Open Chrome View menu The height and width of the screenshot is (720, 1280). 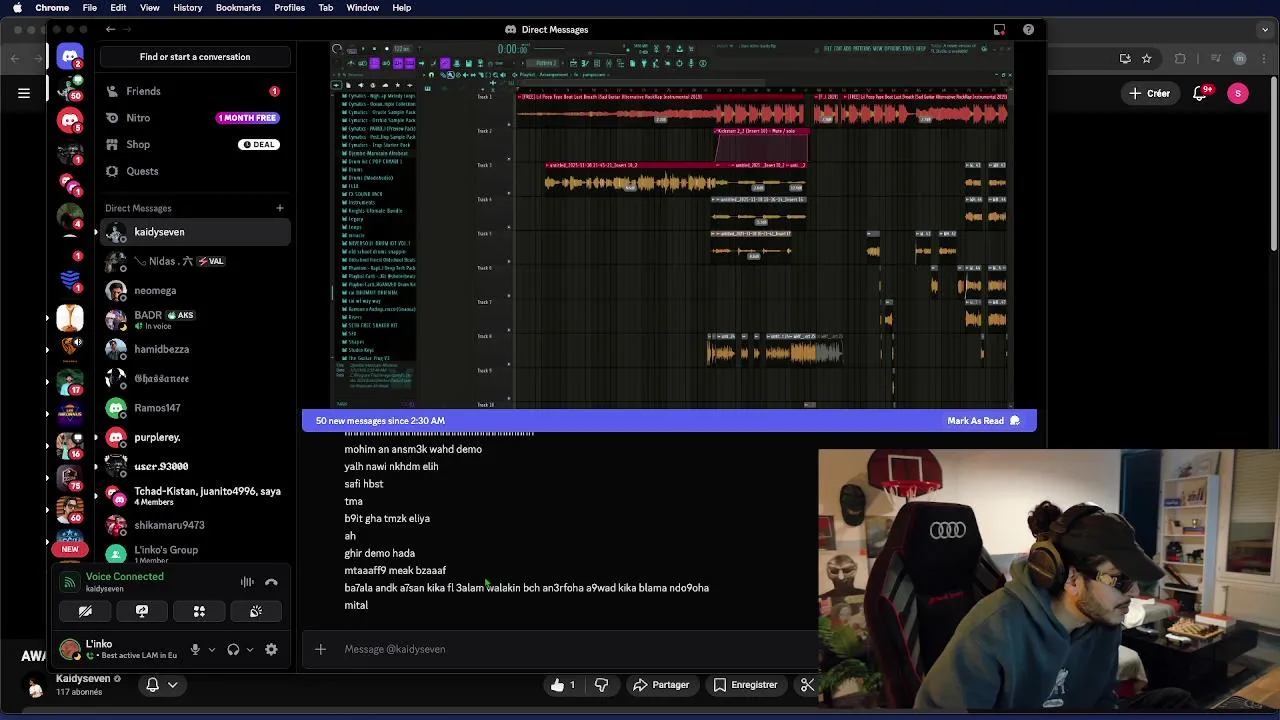pyautogui.click(x=149, y=8)
